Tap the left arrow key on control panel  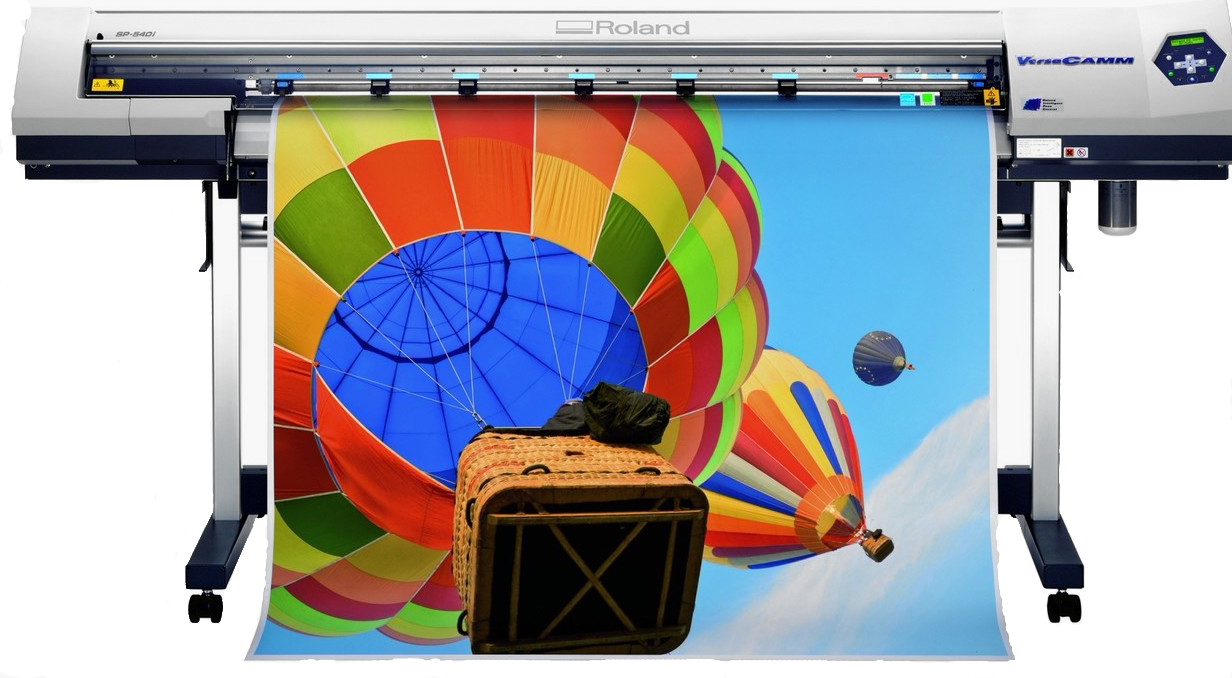pyautogui.click(x=1179, y=65)
